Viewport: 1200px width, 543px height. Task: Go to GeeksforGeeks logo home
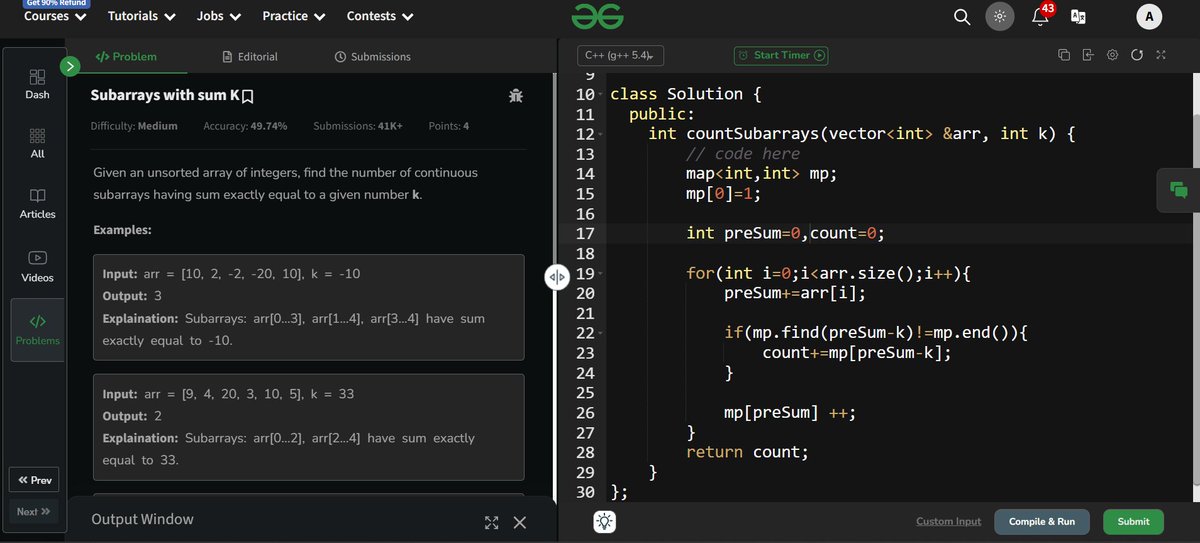(x=598, y=16)
